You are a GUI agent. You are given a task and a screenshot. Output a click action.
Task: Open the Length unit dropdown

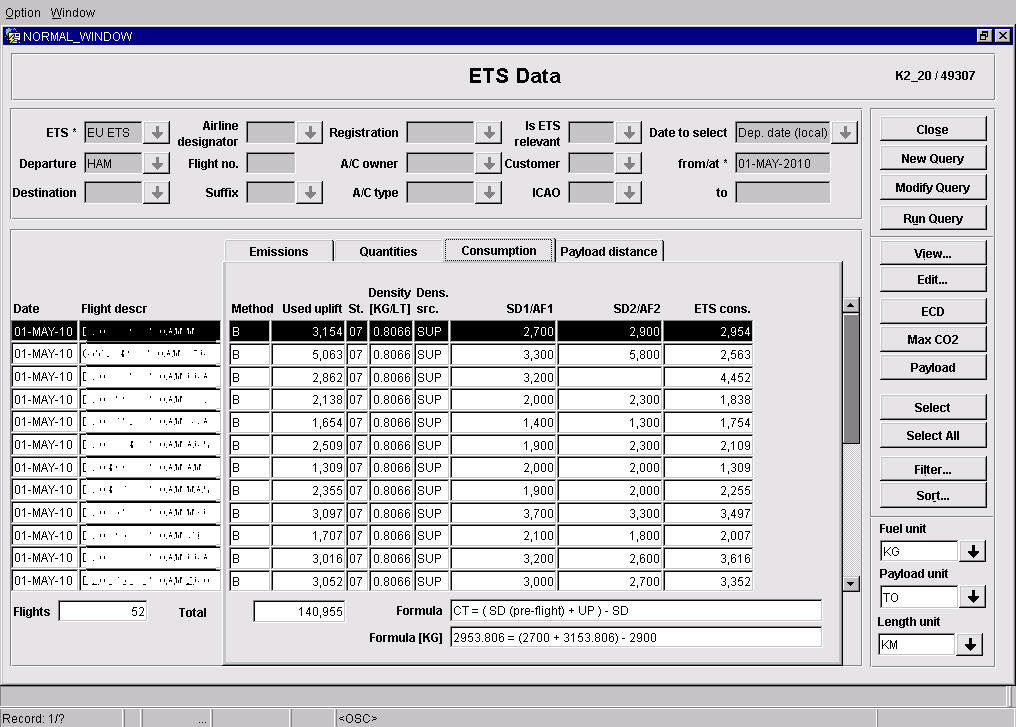[x=969, y=645]
